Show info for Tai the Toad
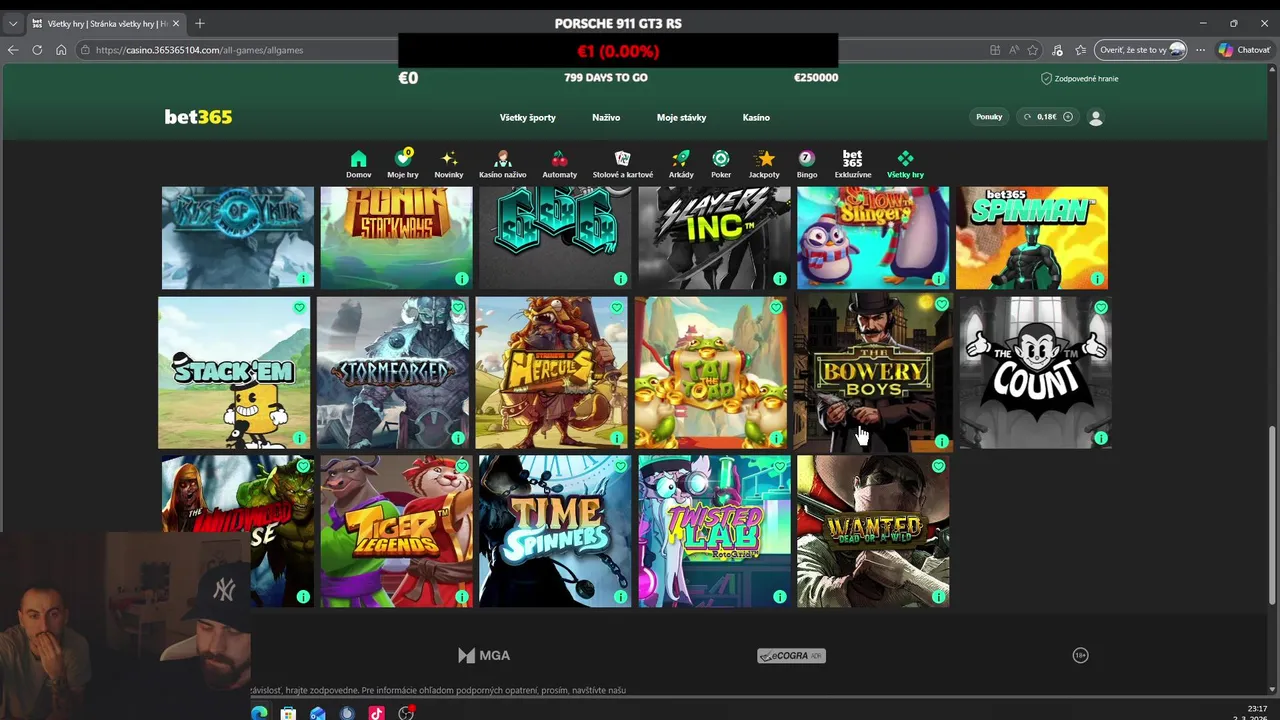Image resolution: width=1280 pixels, height=720 pixels. 776,438
